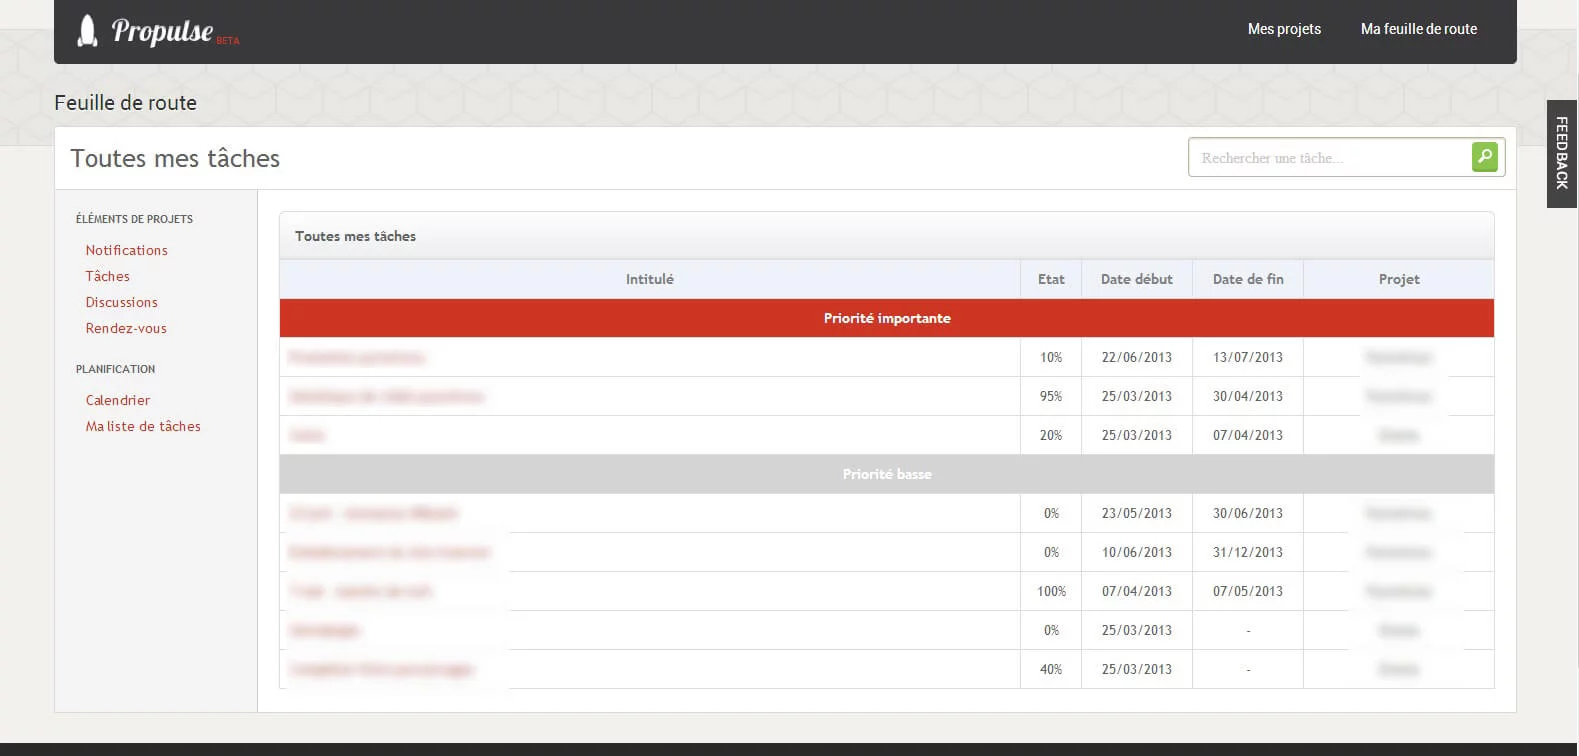This screenshot has height=756, width=1579.
Task: Open Ma feuille de route menu
Action: click(1418, 29)
